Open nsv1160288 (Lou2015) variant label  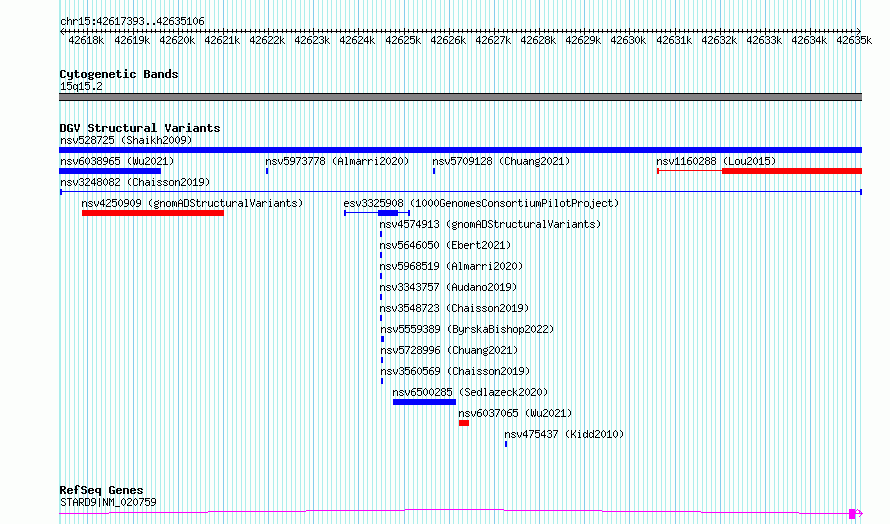click(x=716, y=161)
